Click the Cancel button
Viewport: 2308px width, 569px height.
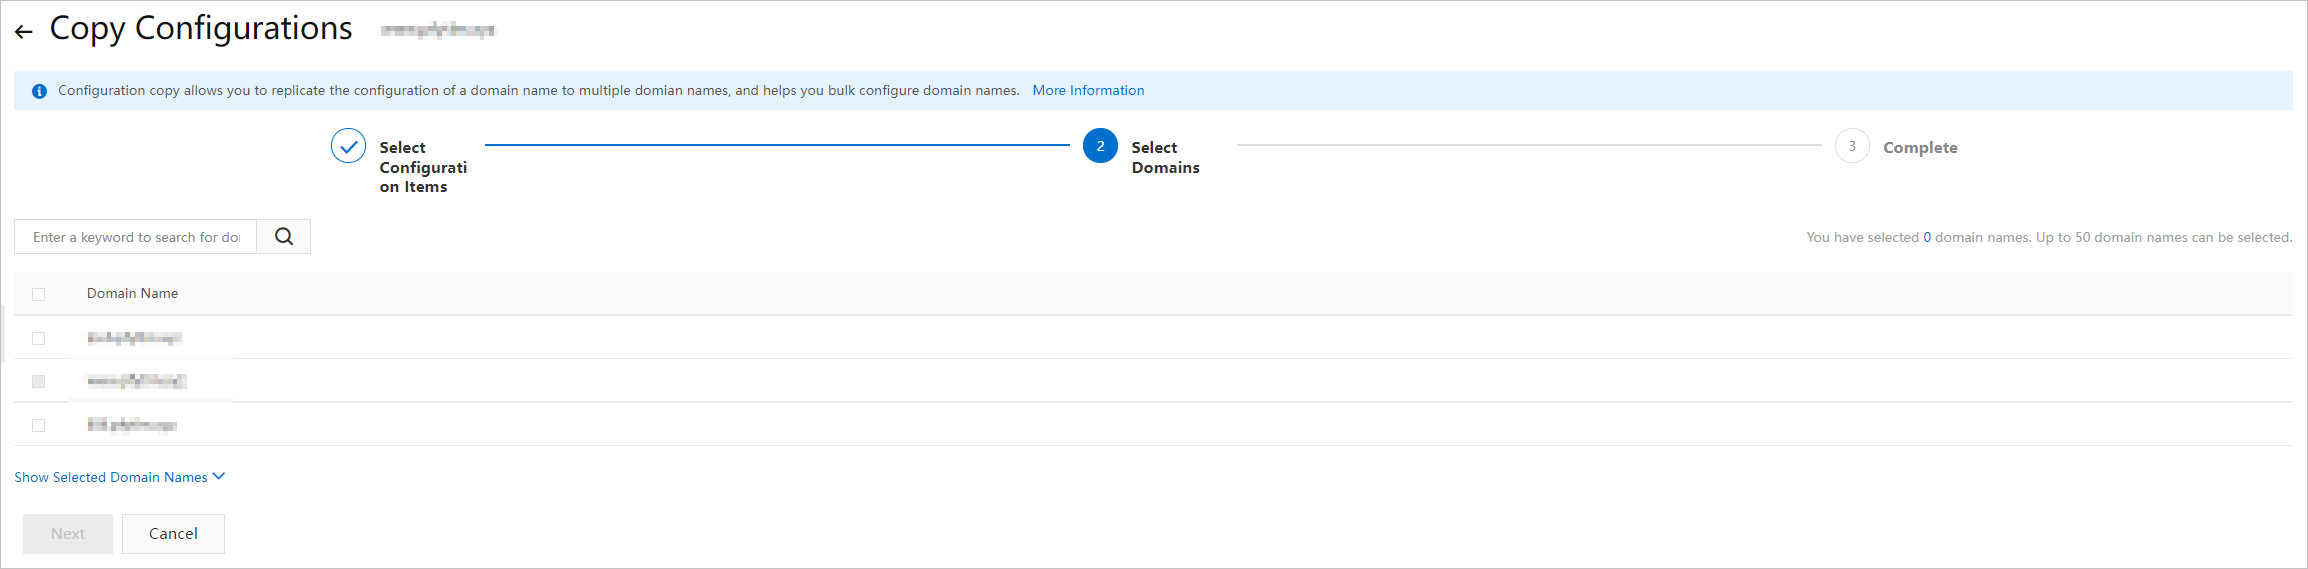tap(173, 534)
